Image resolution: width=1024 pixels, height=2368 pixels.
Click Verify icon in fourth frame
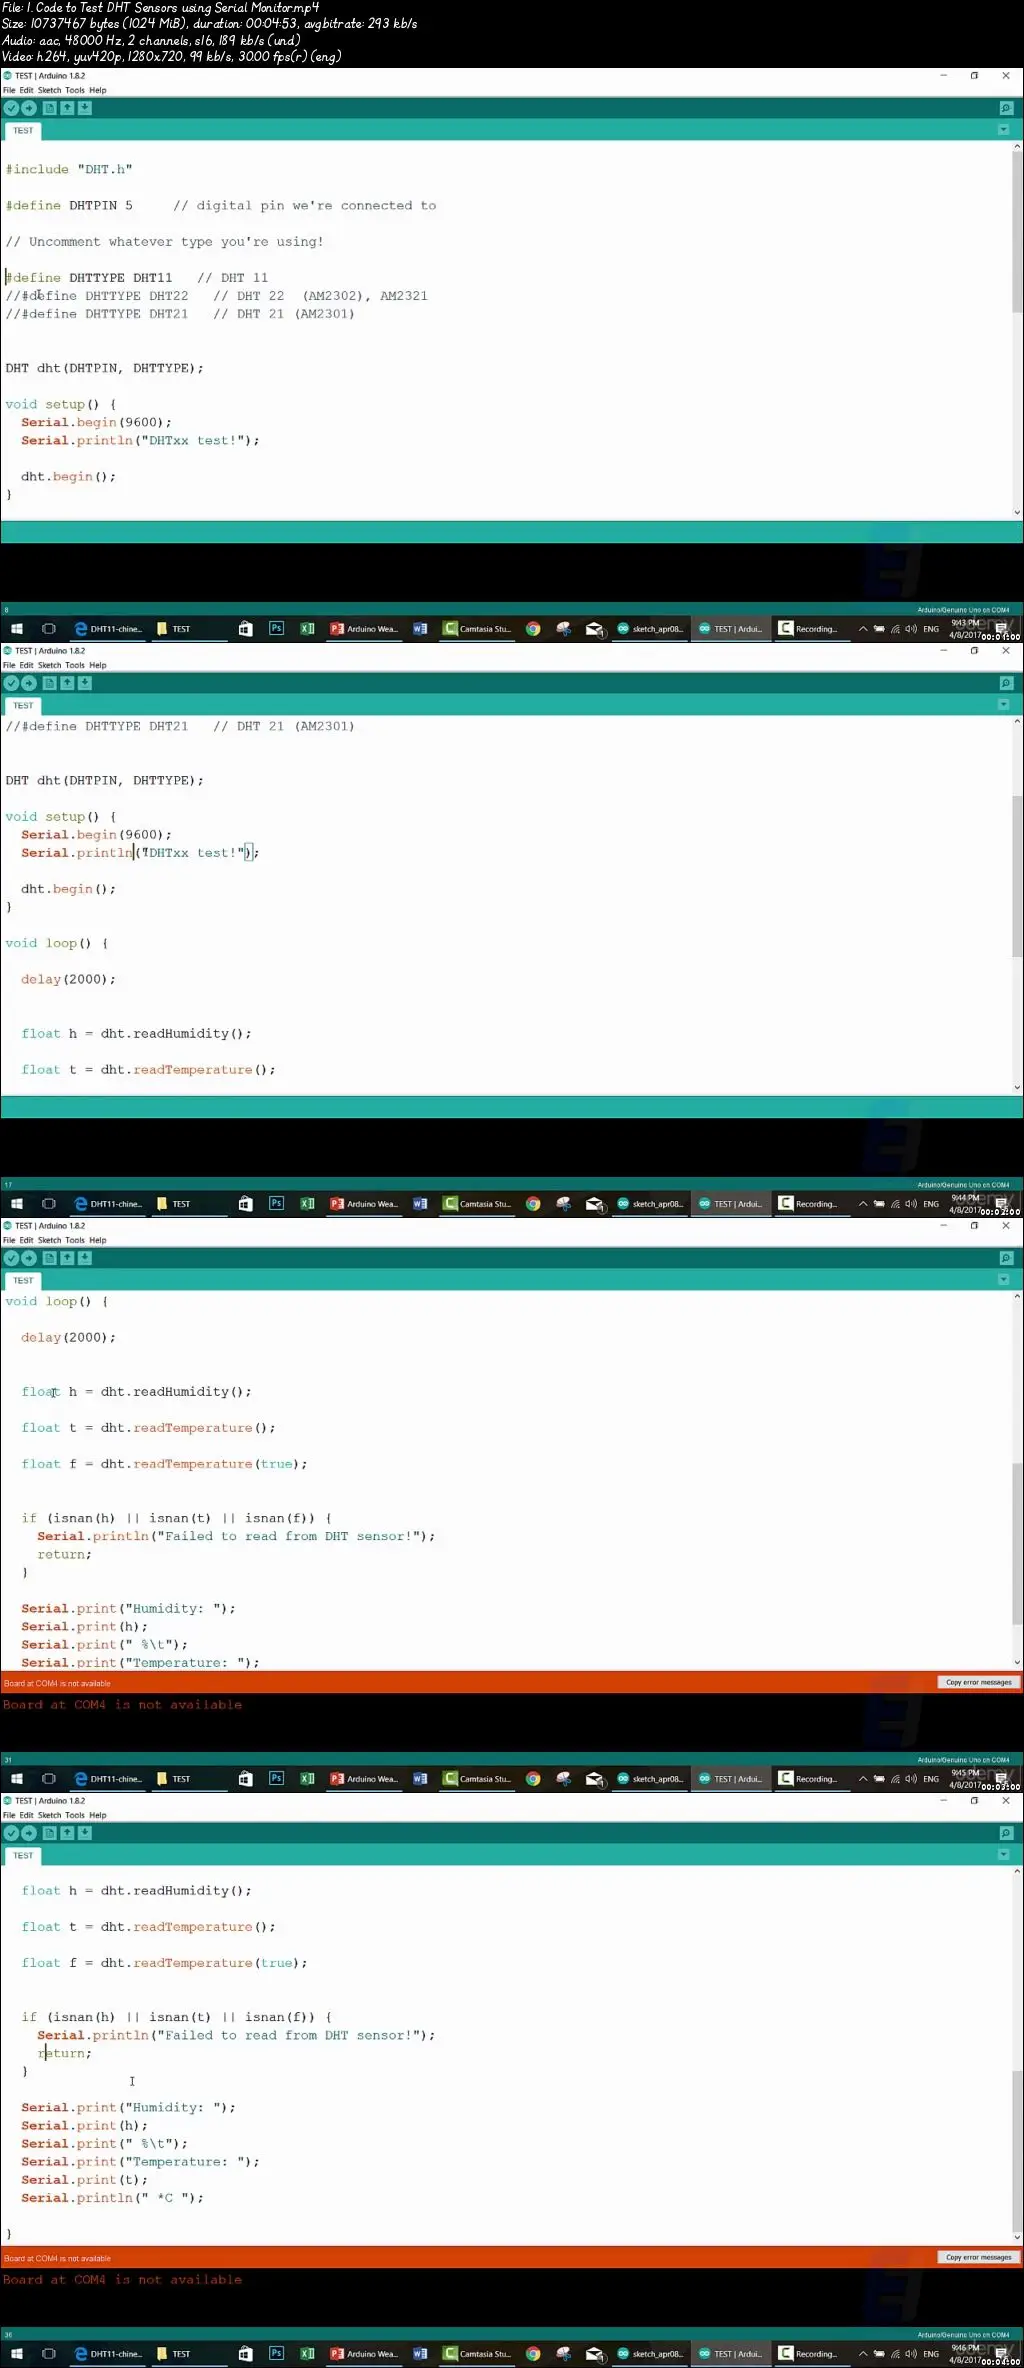(x=11, y=1833)
